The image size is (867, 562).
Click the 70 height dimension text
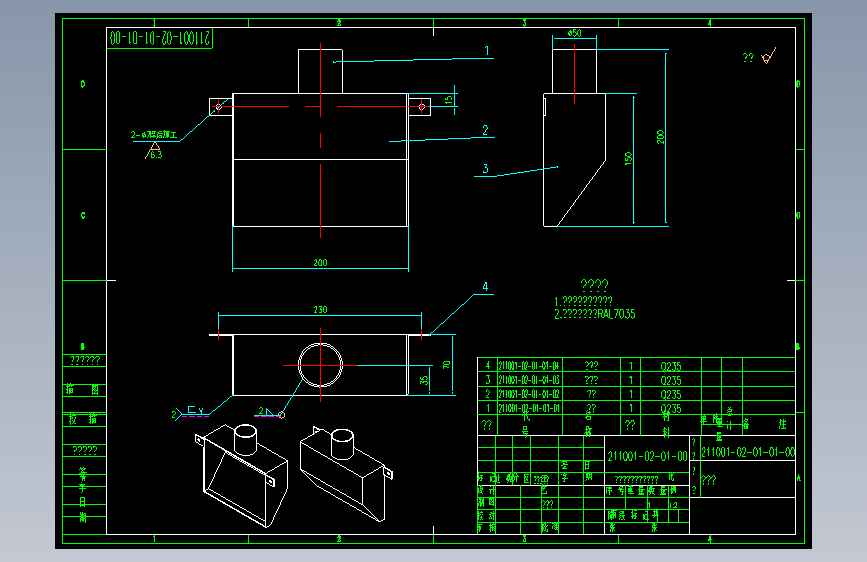(446, 365)
